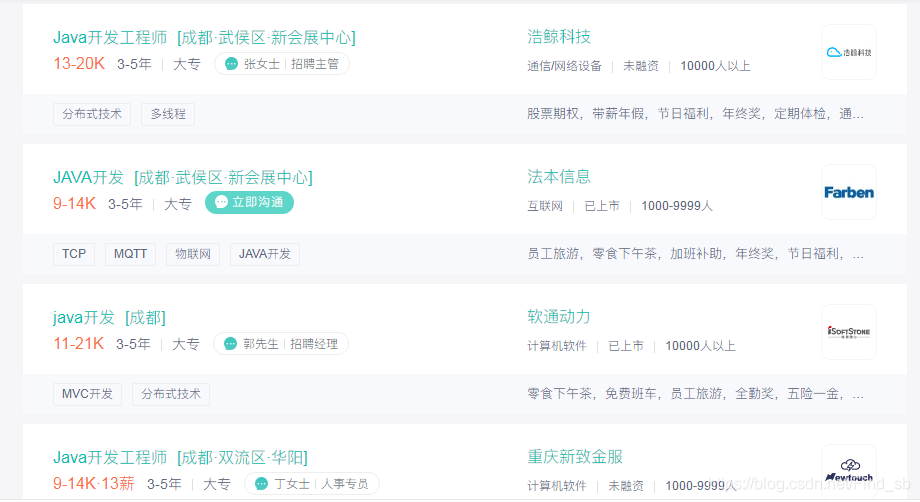Visit the 浩鲸科技 company page

click(x=559, y=37)
